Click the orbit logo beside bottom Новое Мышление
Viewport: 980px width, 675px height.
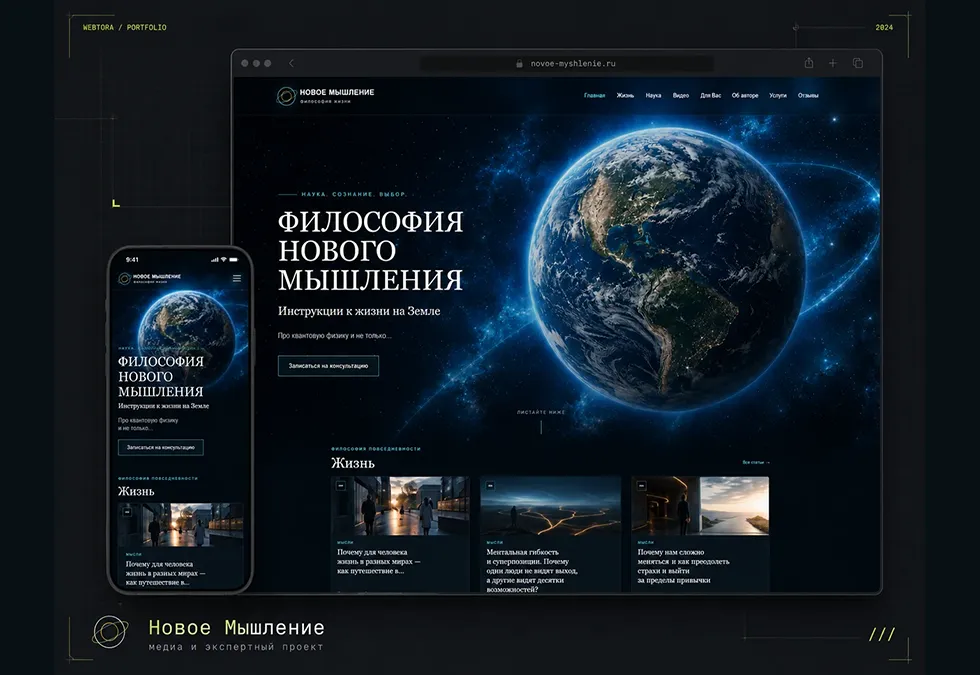click(111, 631)
